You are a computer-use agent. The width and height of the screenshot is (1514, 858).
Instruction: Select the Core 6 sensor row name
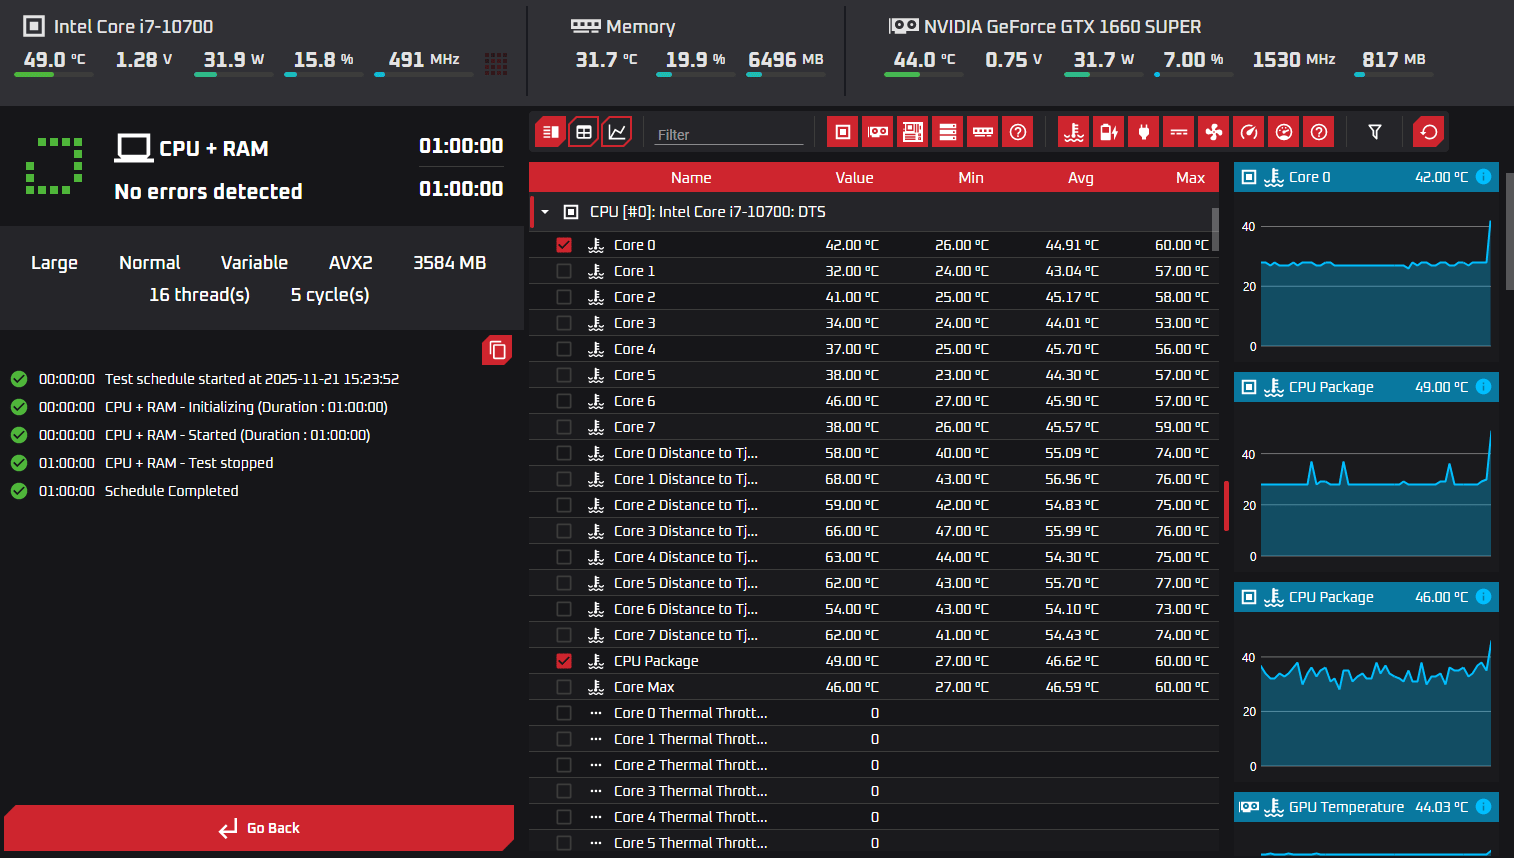635,401
